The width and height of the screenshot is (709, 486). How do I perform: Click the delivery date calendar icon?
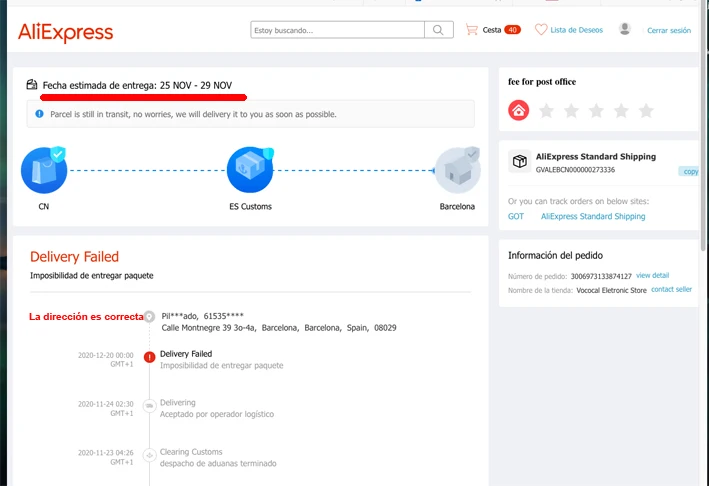click(32, 85)
